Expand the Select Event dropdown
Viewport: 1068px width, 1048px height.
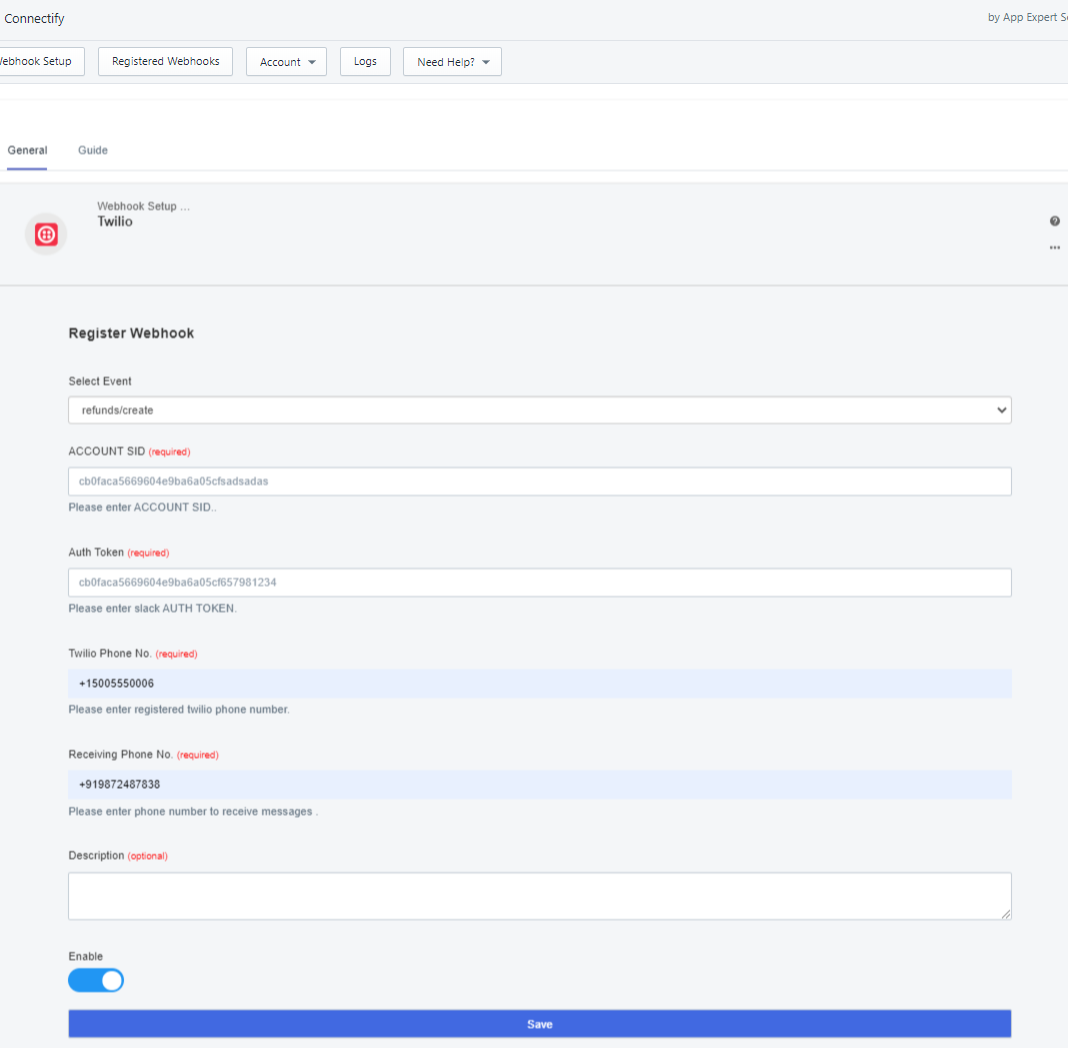(539, 410)
